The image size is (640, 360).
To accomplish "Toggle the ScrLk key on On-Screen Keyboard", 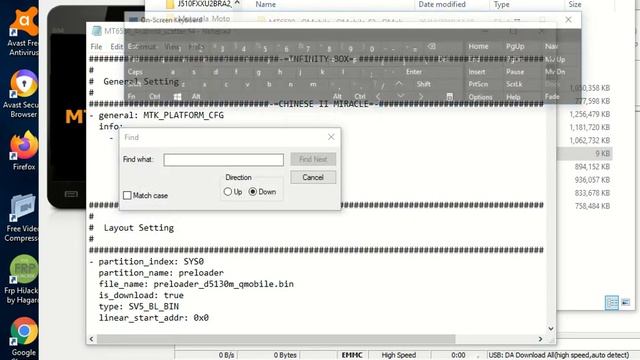I will coord(514,84).
